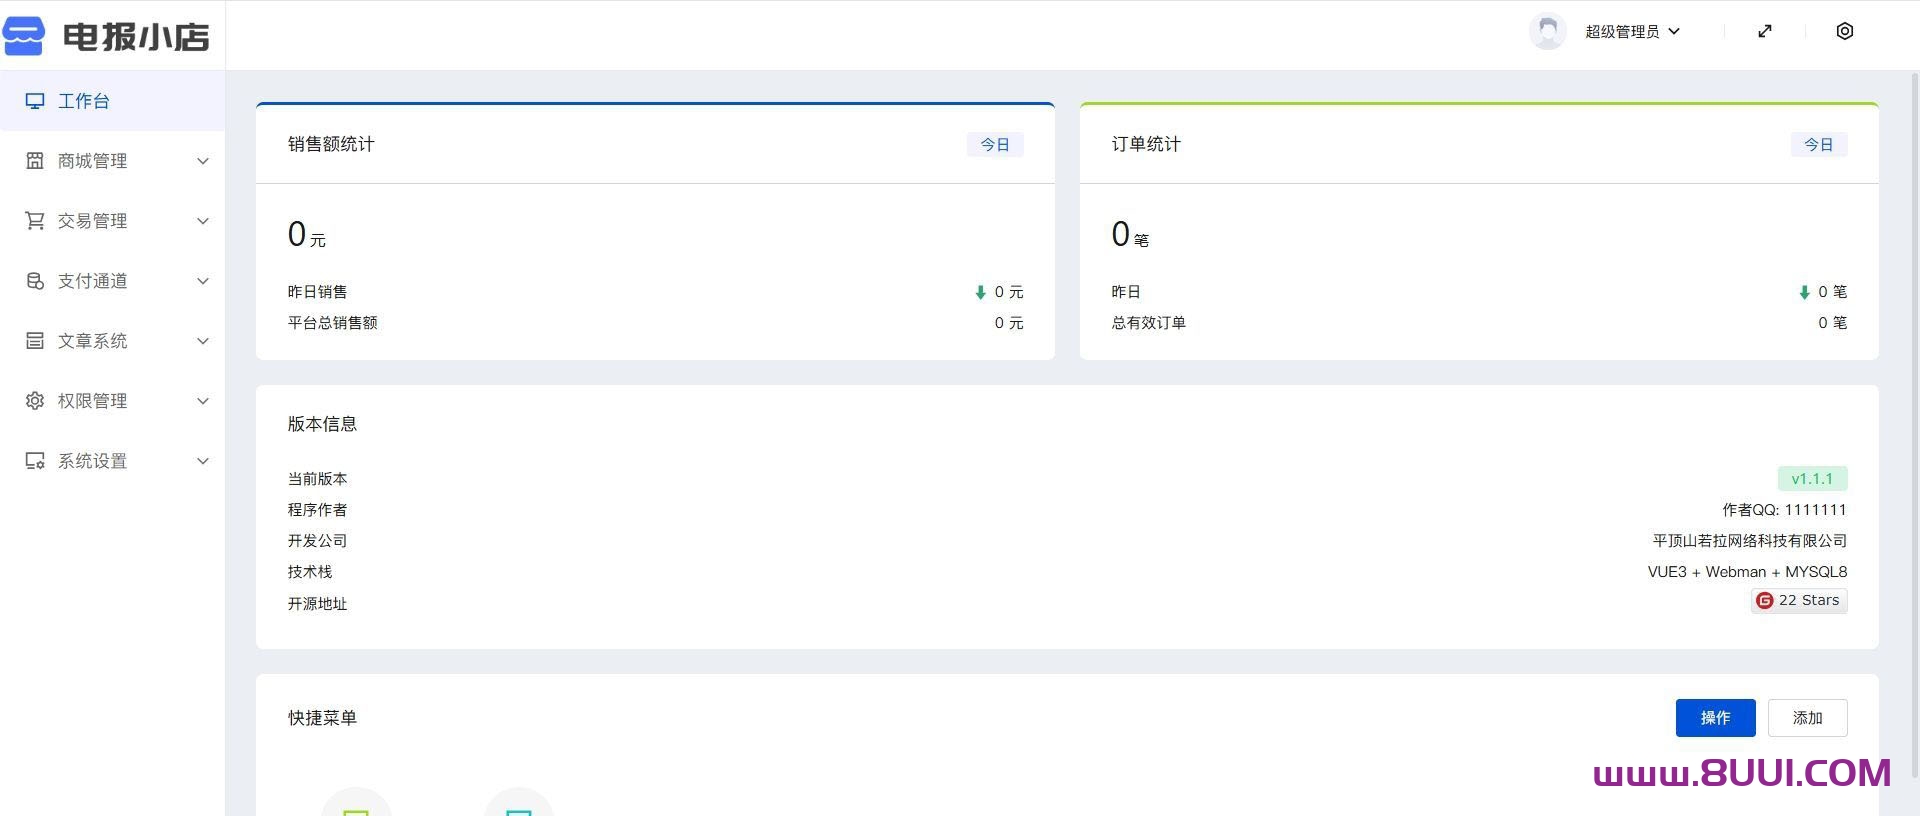Click the blue 操作 button
Viewport: 1920px width, 816px height.
point(1715,718)
